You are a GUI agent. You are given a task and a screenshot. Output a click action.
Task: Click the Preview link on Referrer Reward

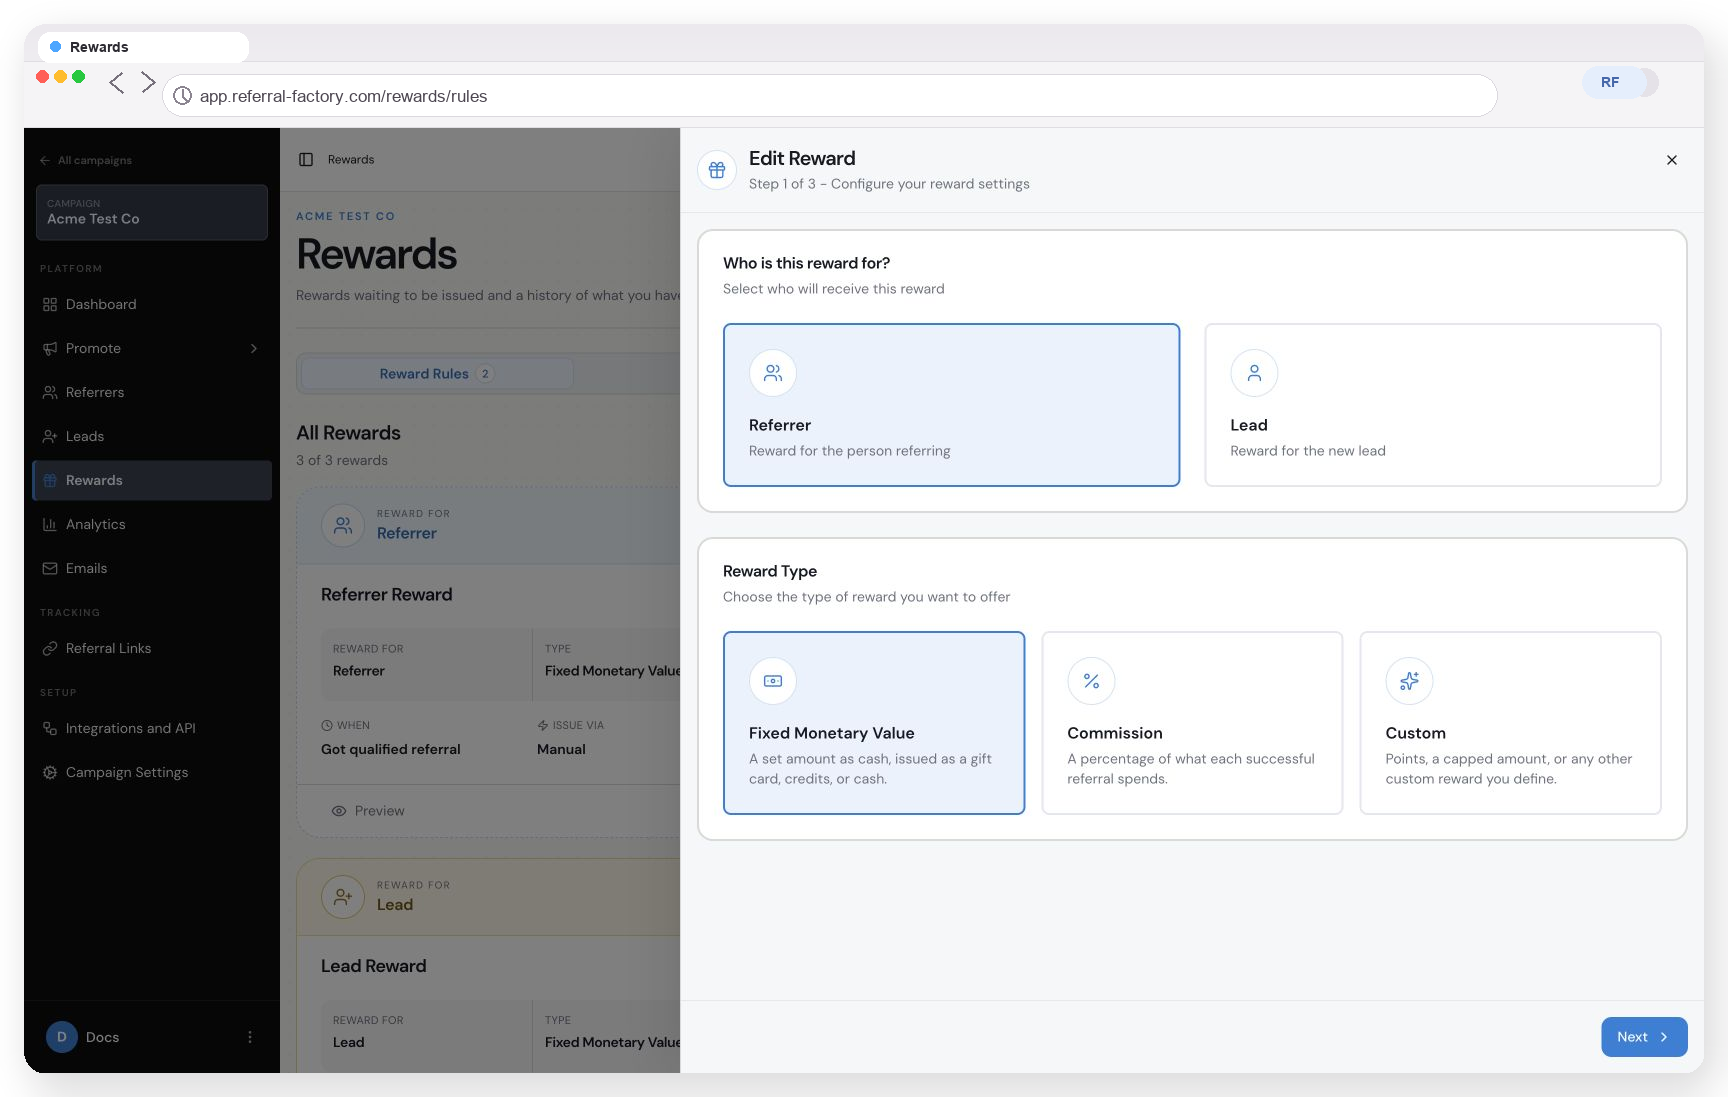point(368,811)
